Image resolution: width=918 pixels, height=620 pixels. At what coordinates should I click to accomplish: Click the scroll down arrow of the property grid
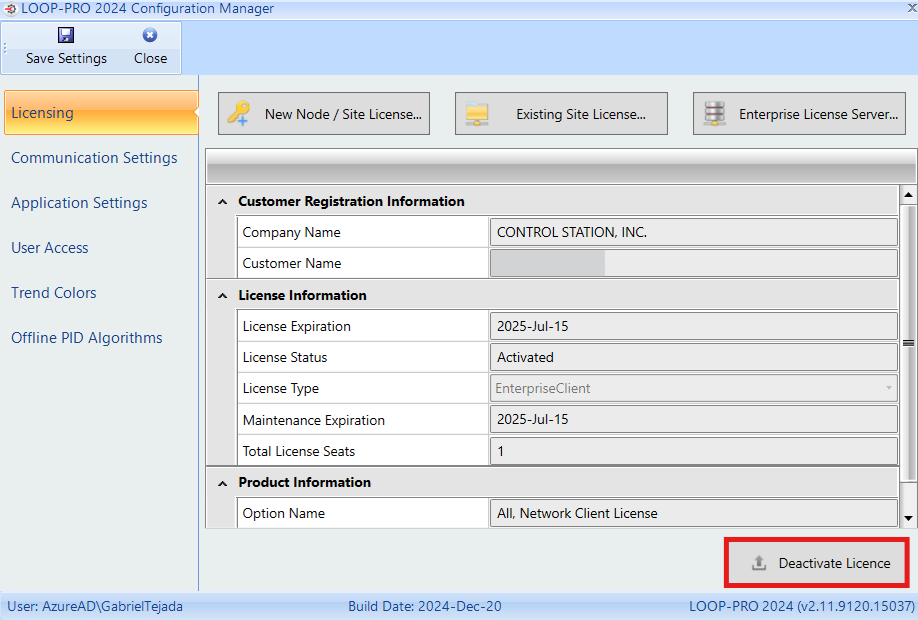[908, 518]
